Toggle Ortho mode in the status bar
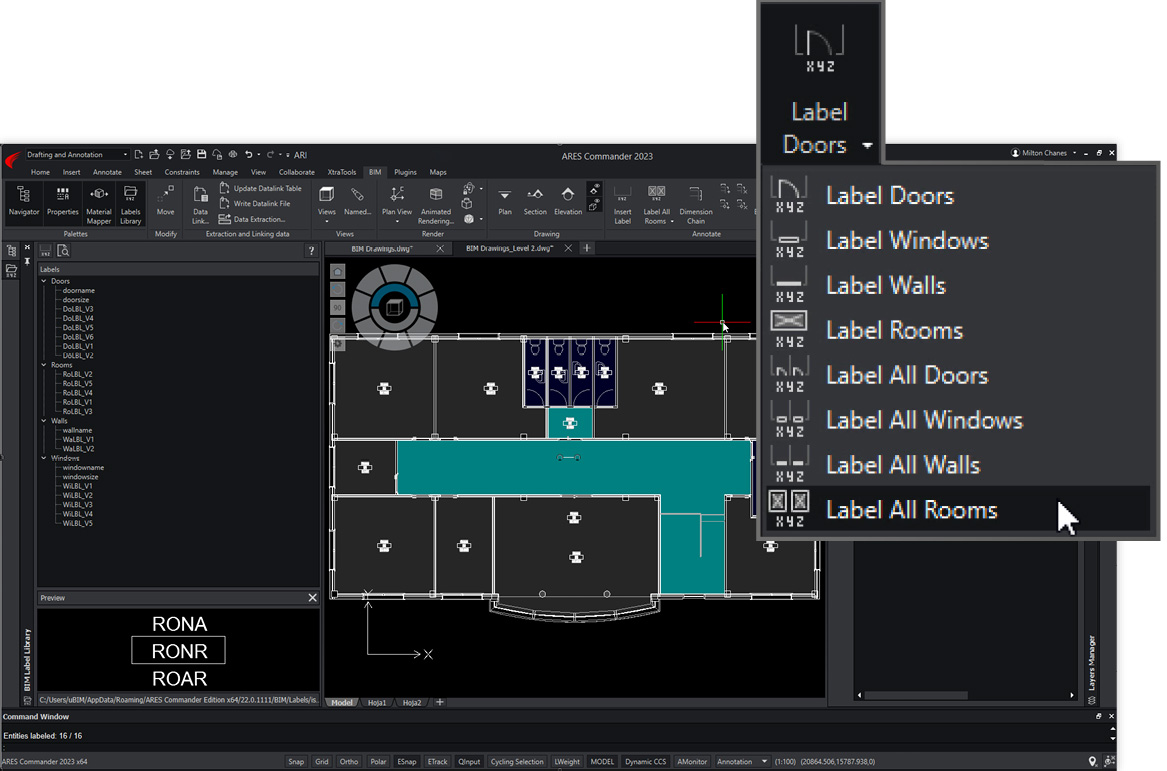This screenshot has height=771, width=1167. tap(348, 761)
